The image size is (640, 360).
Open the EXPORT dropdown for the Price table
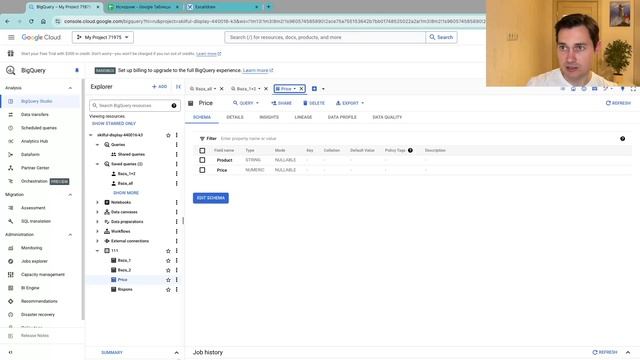tap(350, 103)
